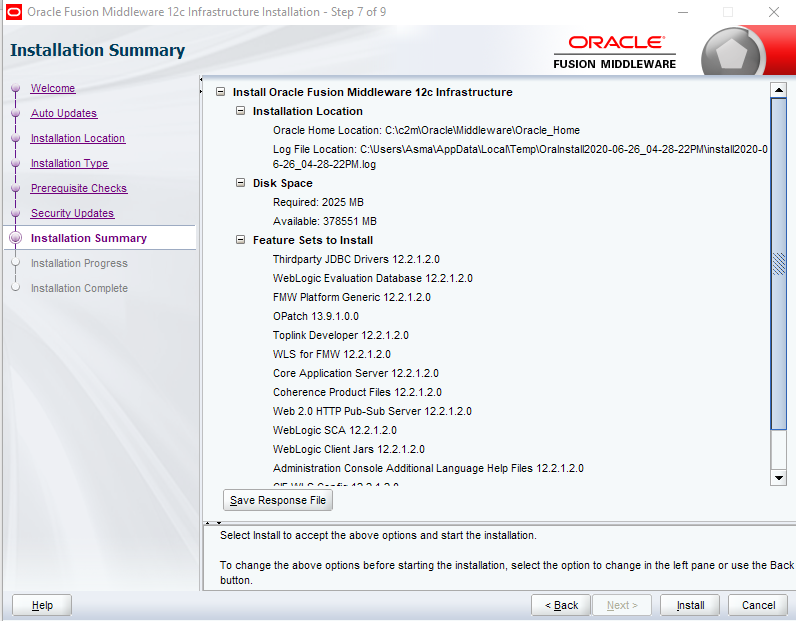Screen dimensions: 796x621
Task: Select WebLogic SCA 12.2.1.2.0 row
Action: (335, 430)
